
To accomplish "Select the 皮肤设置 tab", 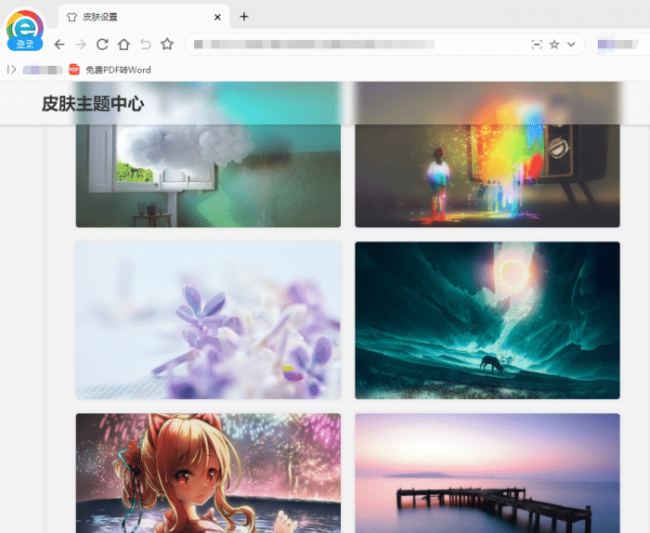I will [143, 17].
